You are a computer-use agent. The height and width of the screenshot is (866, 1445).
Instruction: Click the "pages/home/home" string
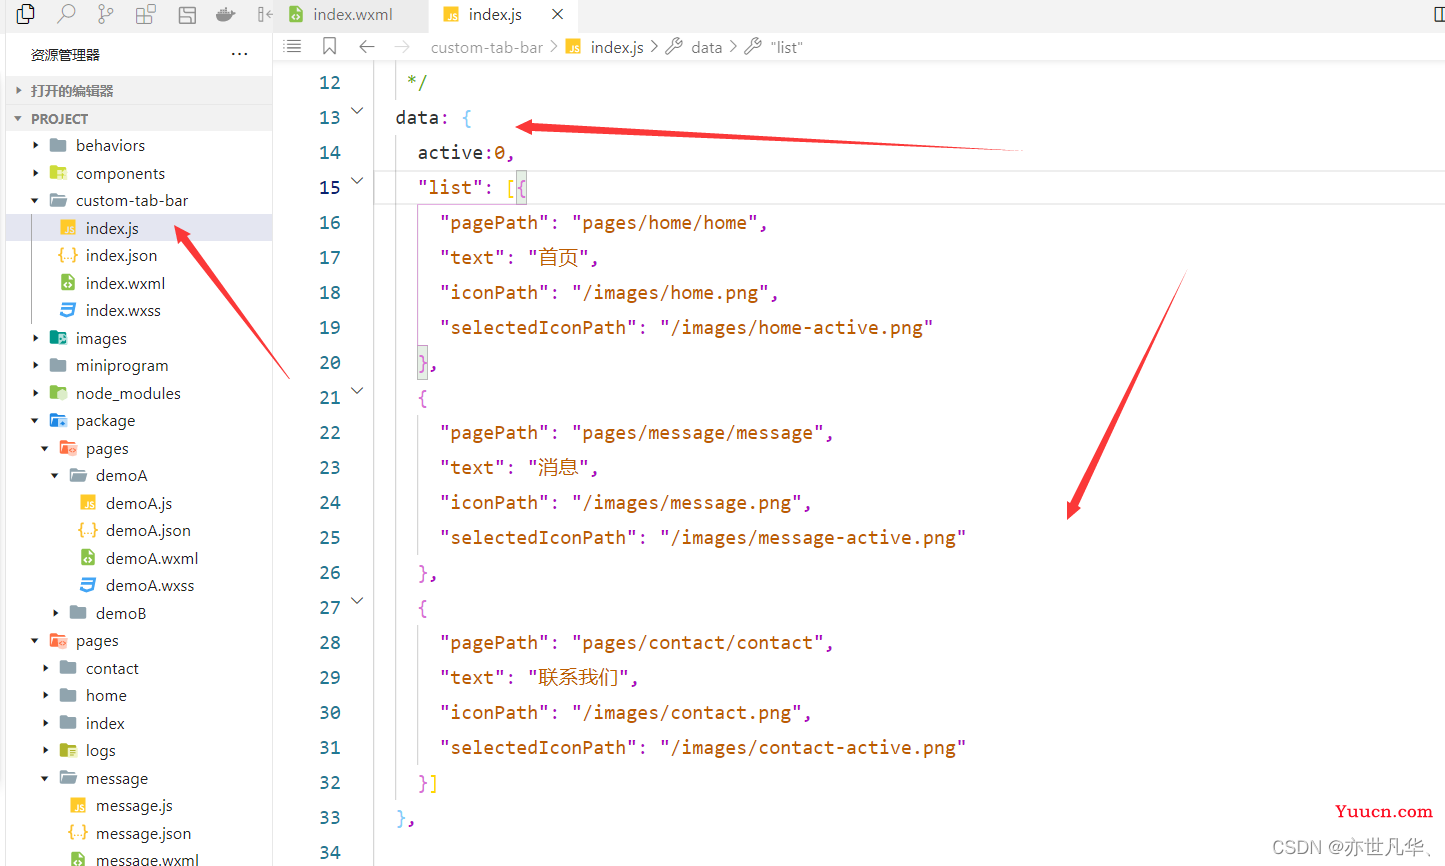click(x=664, y=223)
